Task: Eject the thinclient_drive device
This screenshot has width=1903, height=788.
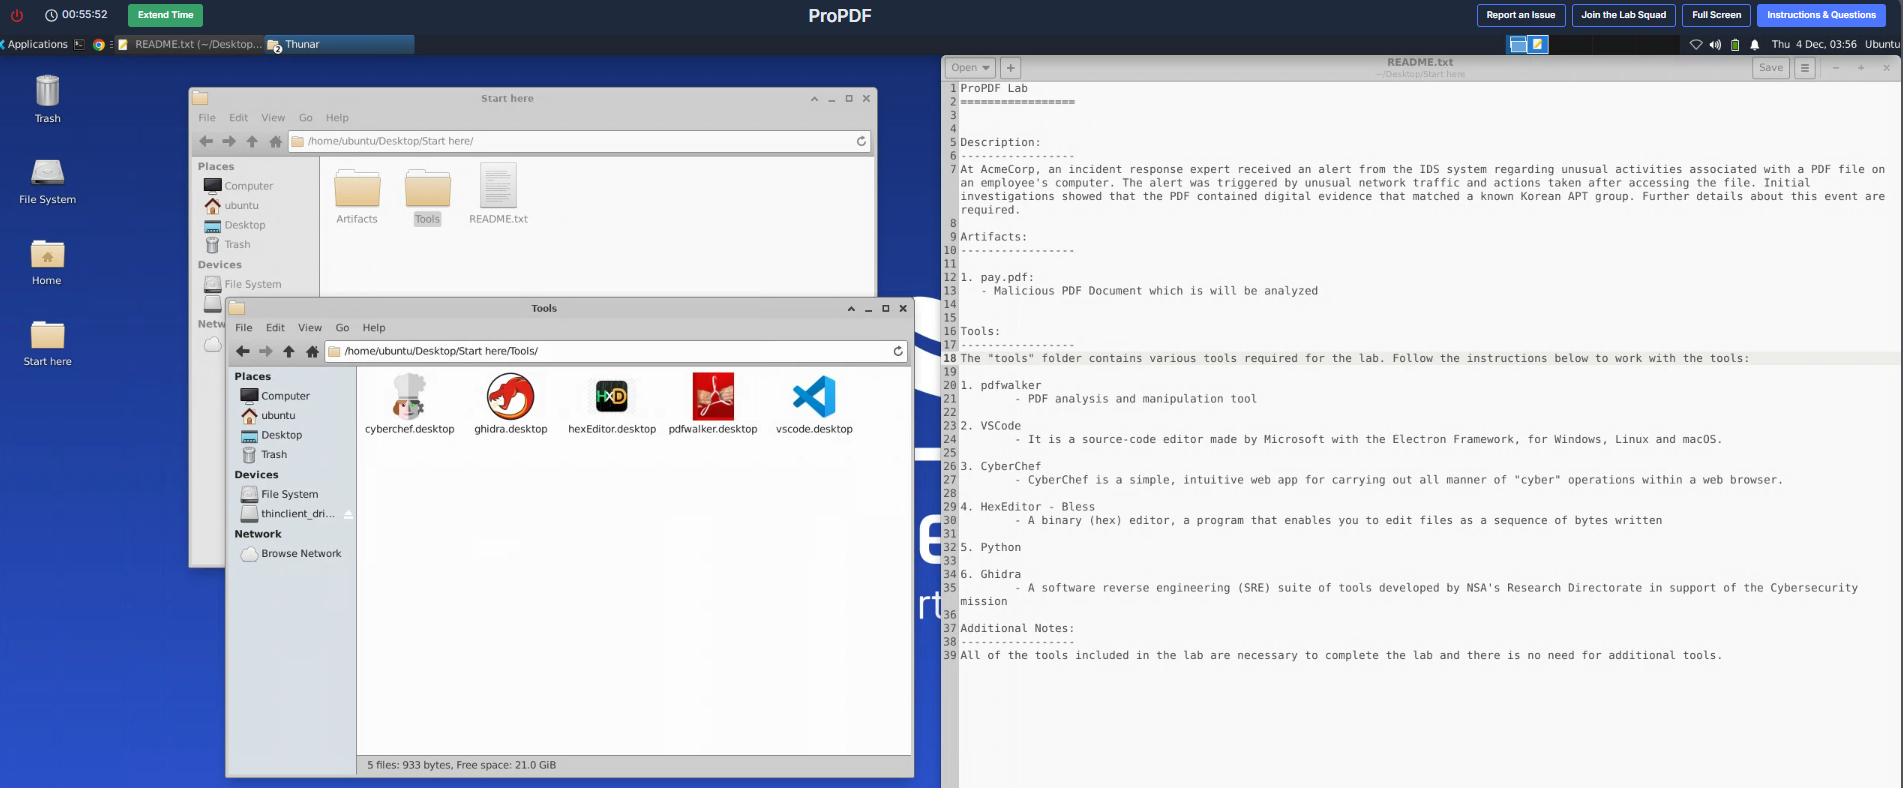Action: click(348, 514)
